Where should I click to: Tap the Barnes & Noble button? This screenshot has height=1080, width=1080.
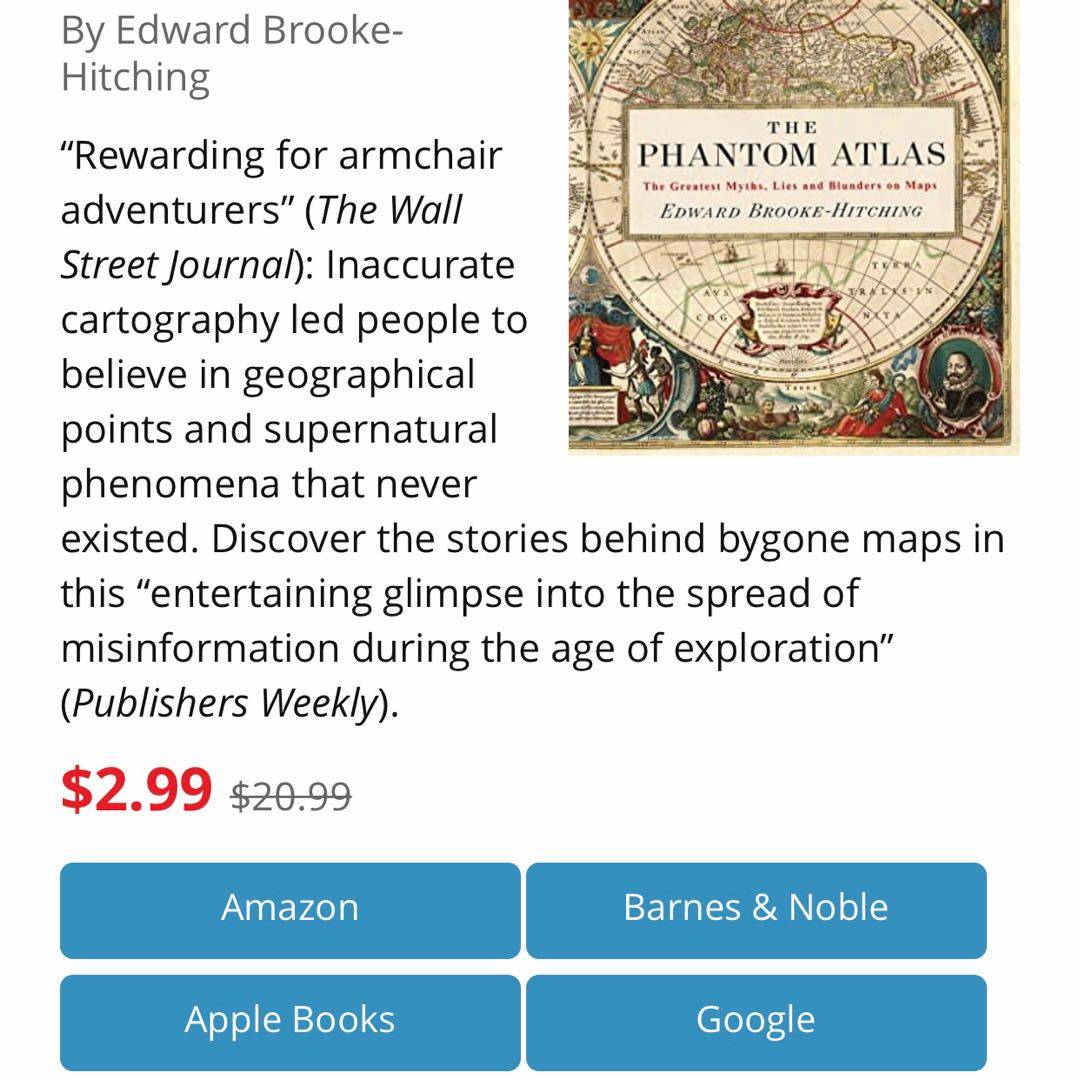pyautogui.click(x=756, y=910)
